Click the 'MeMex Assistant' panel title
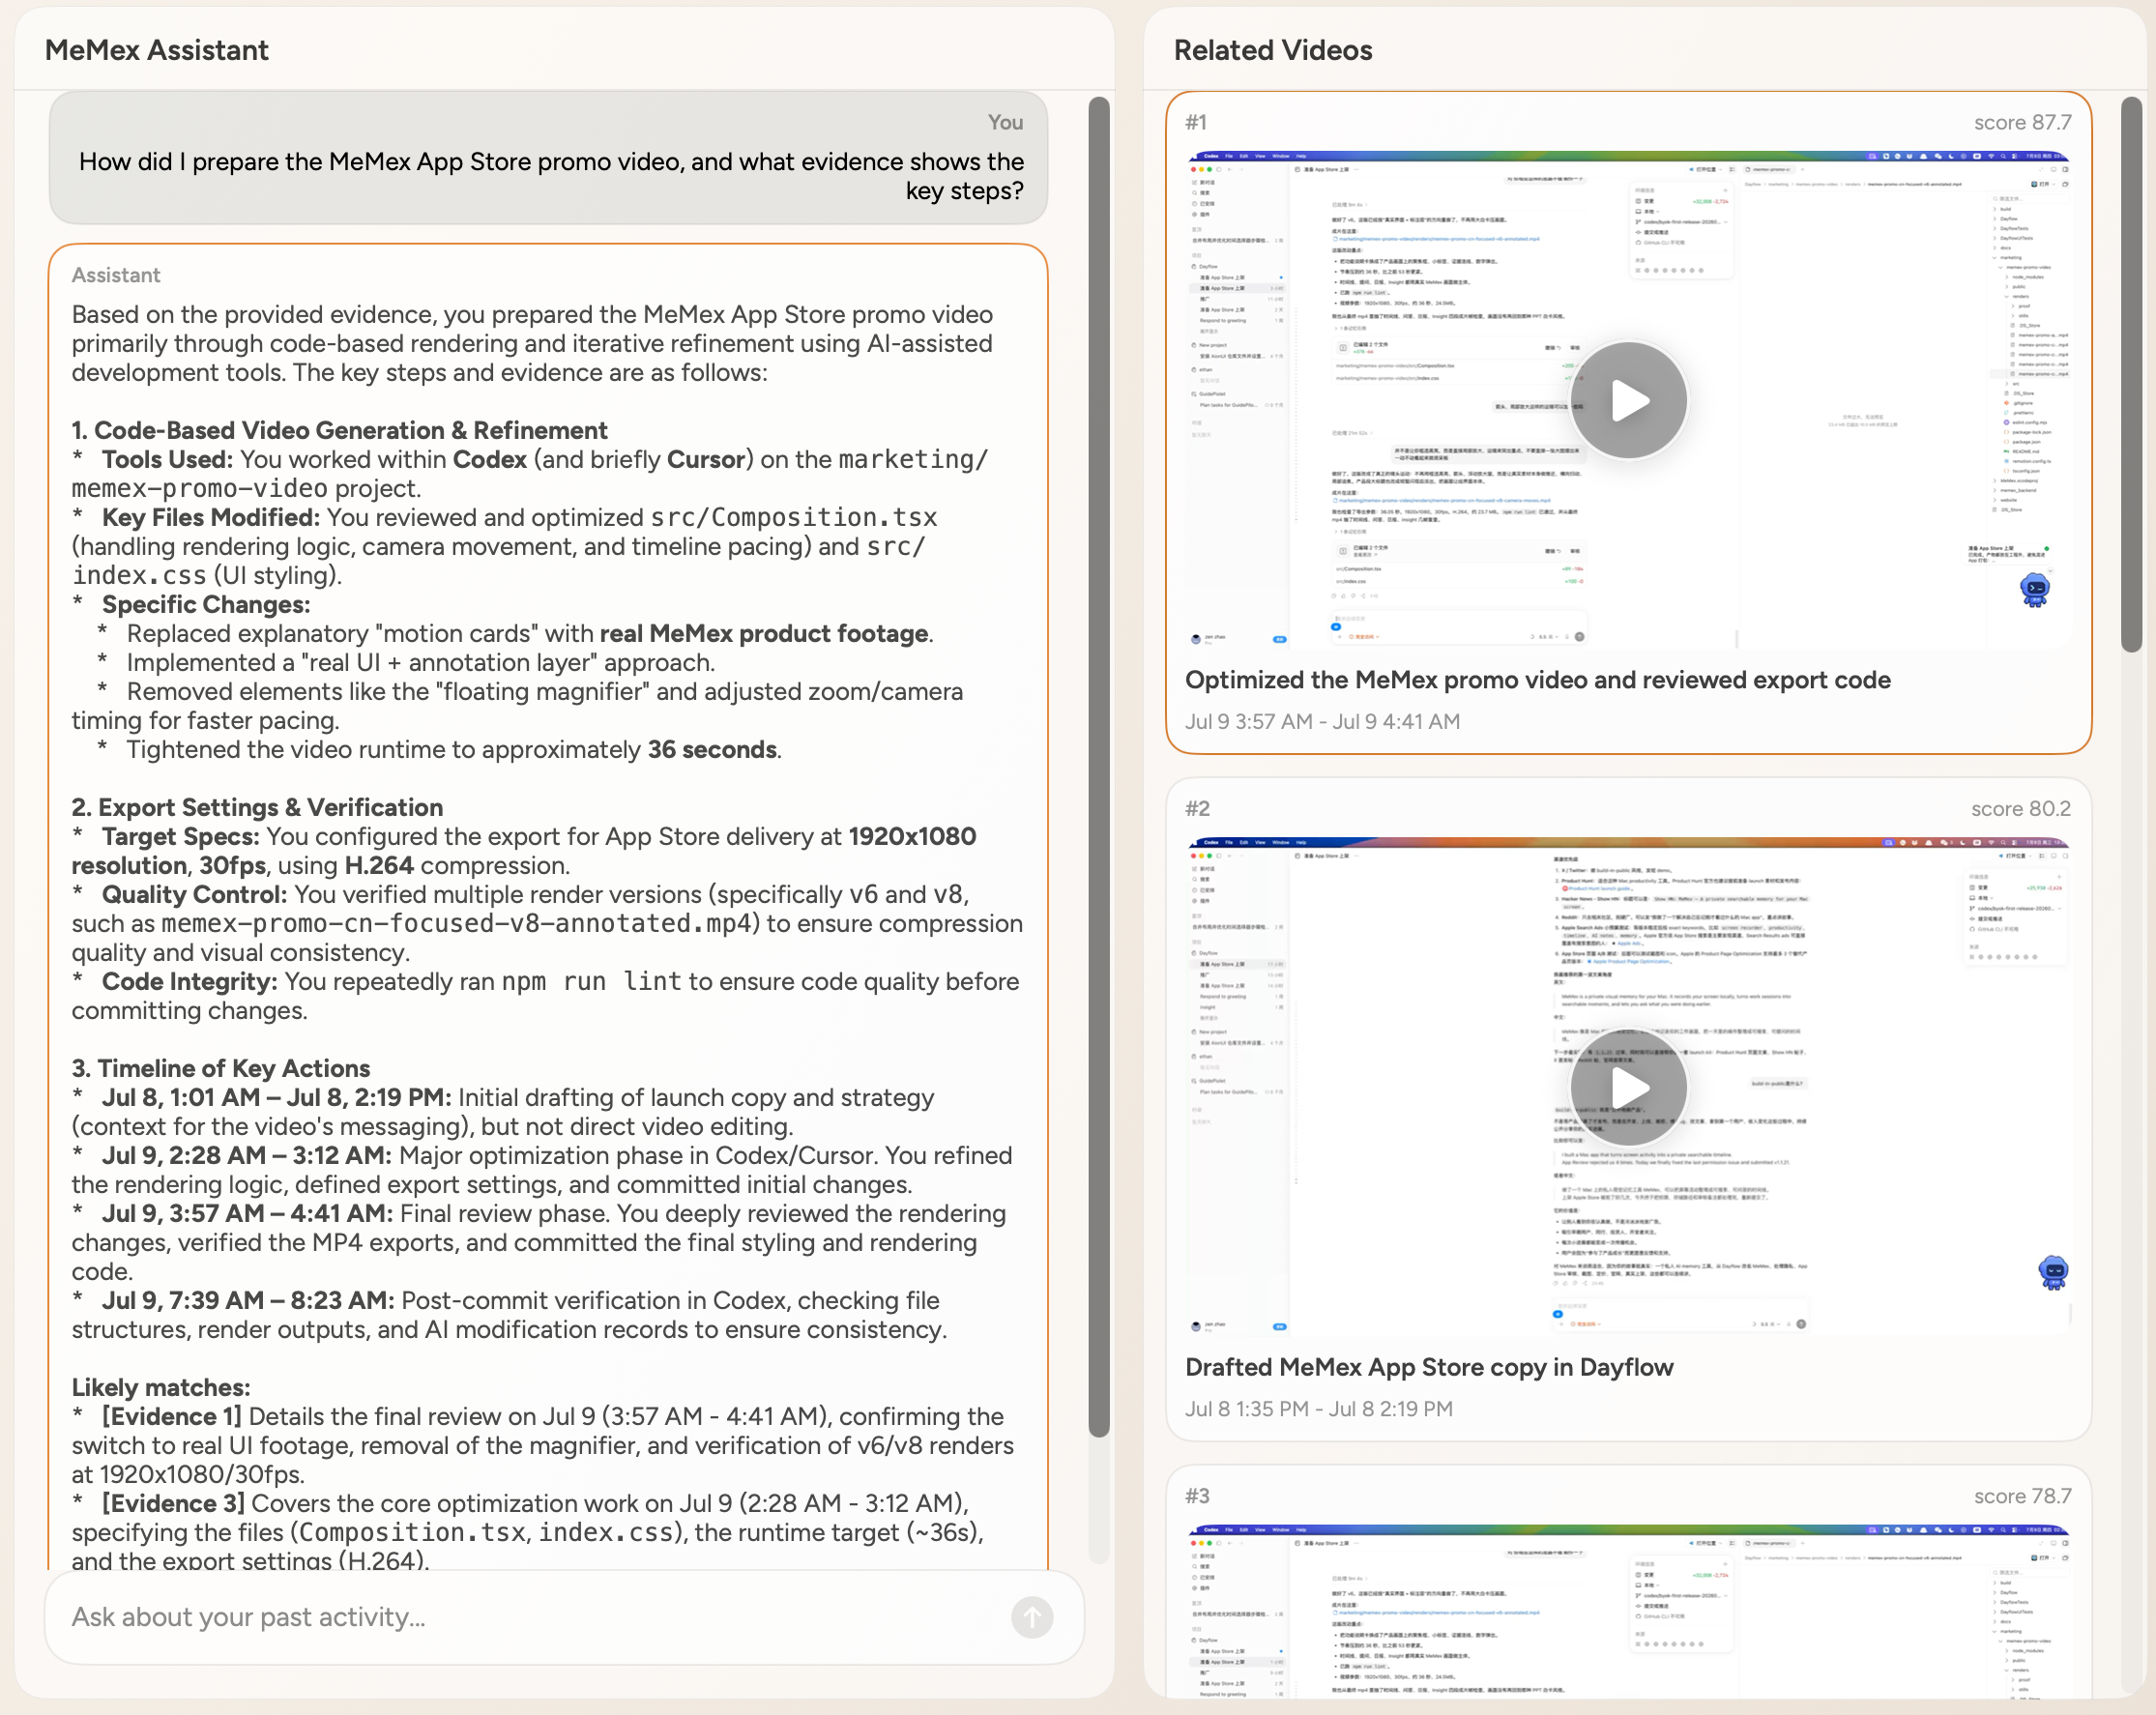 [x=157, y=50]
